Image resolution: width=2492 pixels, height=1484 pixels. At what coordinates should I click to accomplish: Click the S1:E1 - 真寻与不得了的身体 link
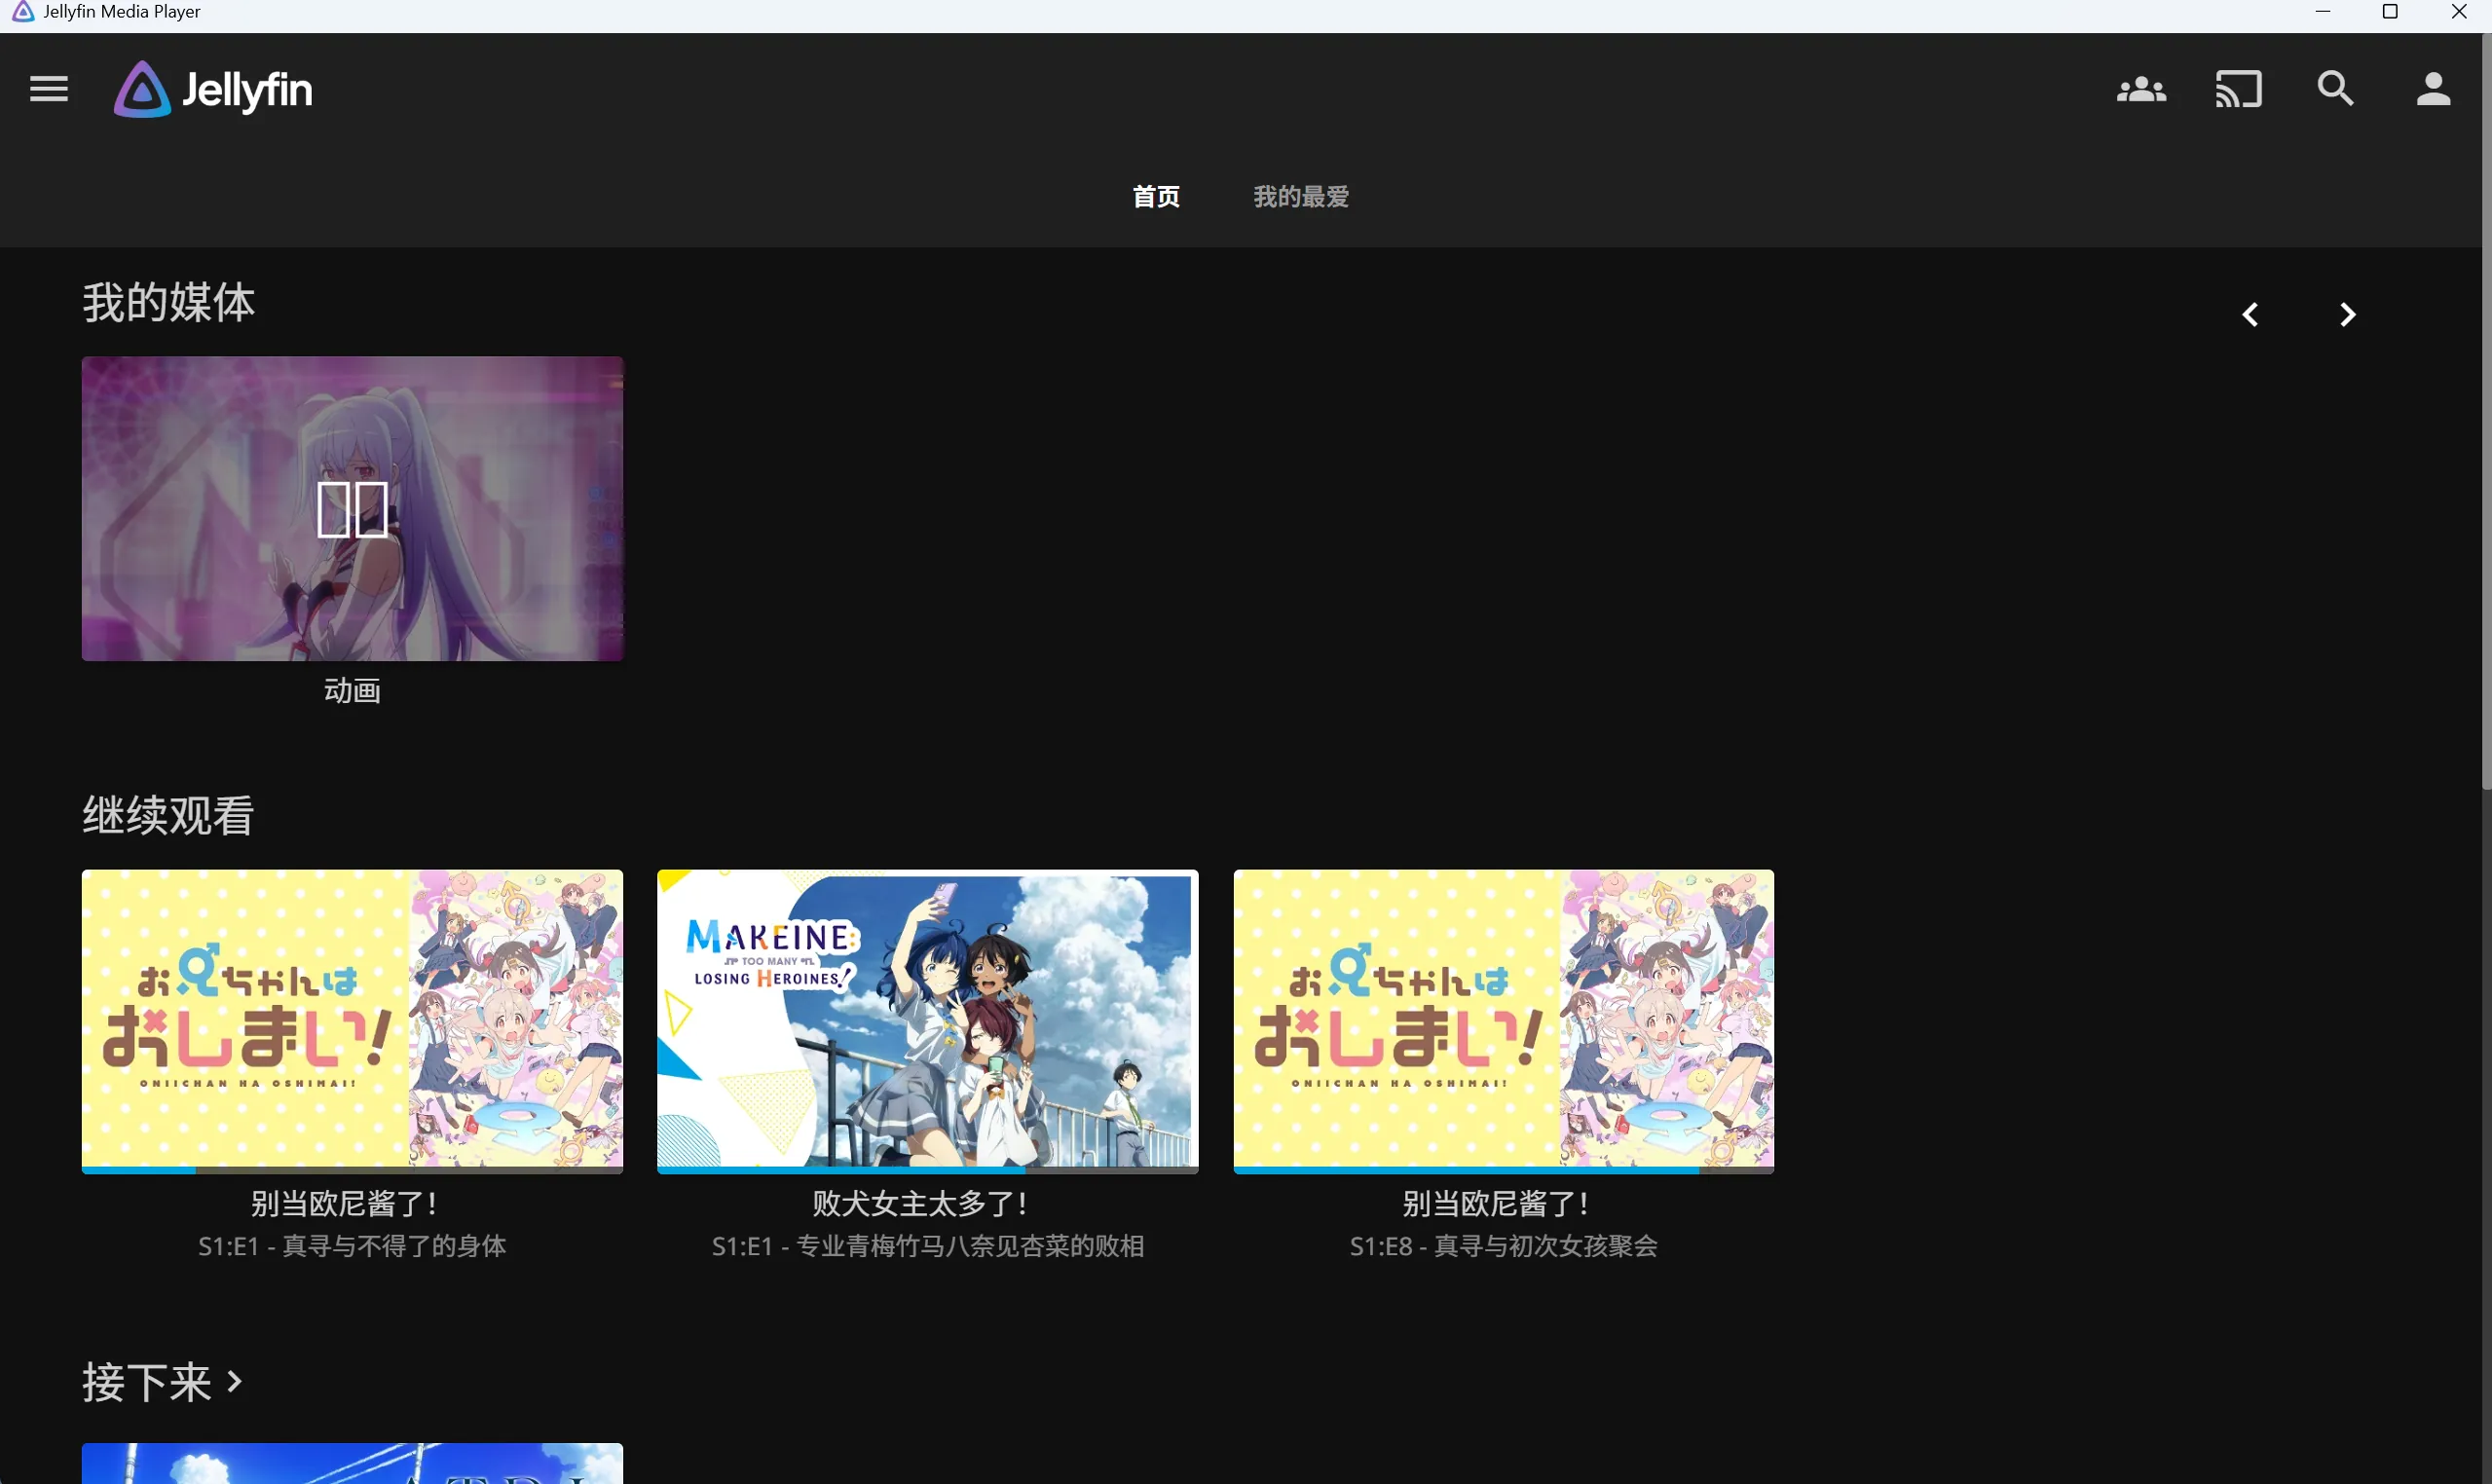pyautogui.click(x=352, y=1247)
